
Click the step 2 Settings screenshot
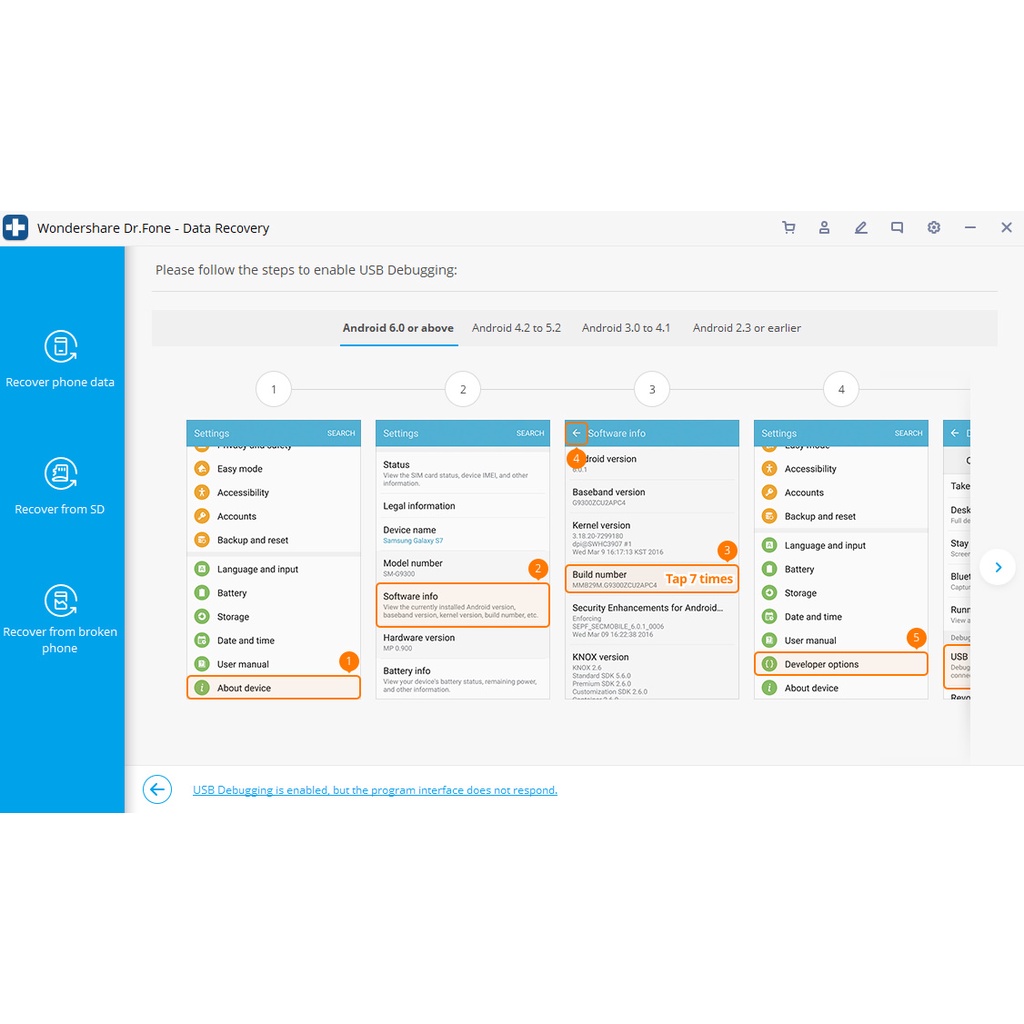coord(462,560)
